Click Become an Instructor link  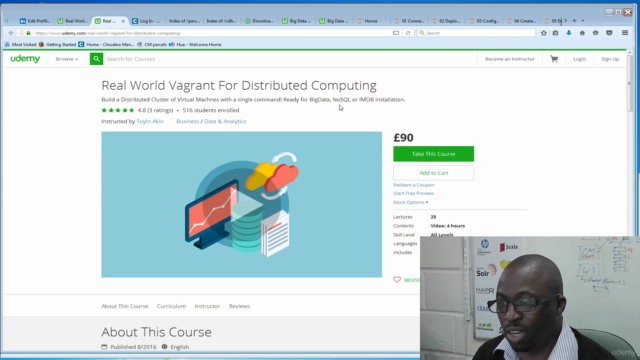coord(509,59)
